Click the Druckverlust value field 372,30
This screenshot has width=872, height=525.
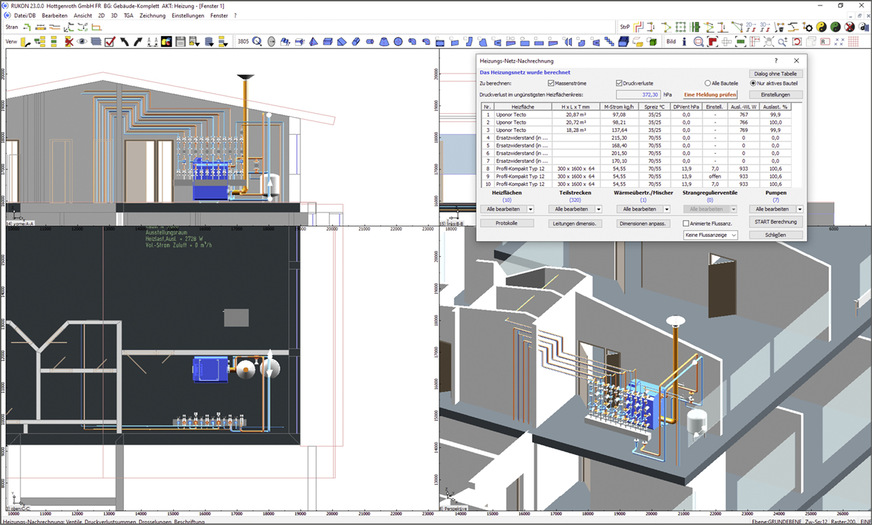(638, 95)
